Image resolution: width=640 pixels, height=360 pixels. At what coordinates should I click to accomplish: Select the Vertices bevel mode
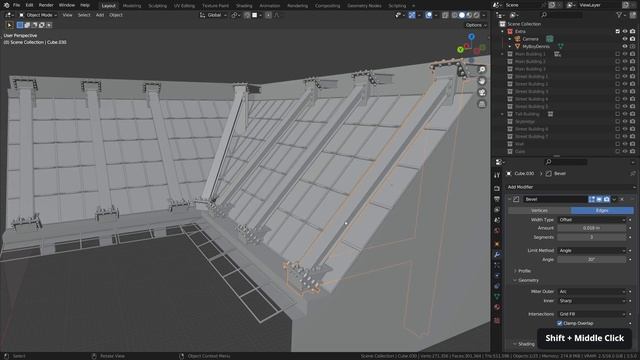pyautogui.click(x=539, y=211)
